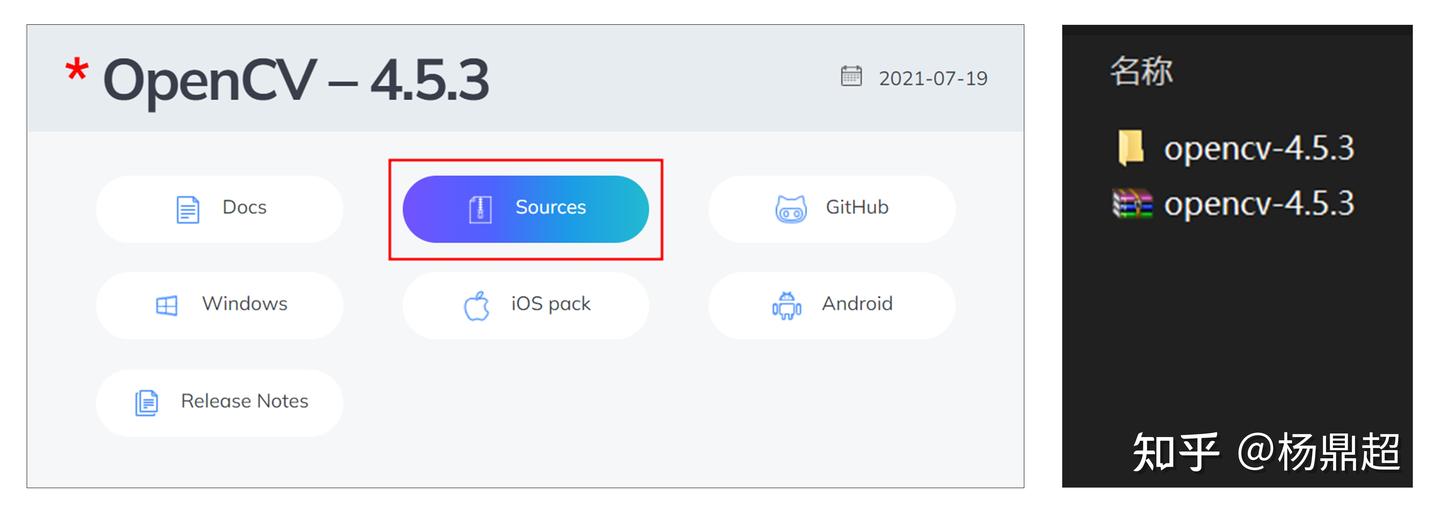Image resolution: width=1440 pixels, height=513 pixels.
Task: Select the opencv-4.5.3 WinRAR archive icon
Action: pos(1132,204)
